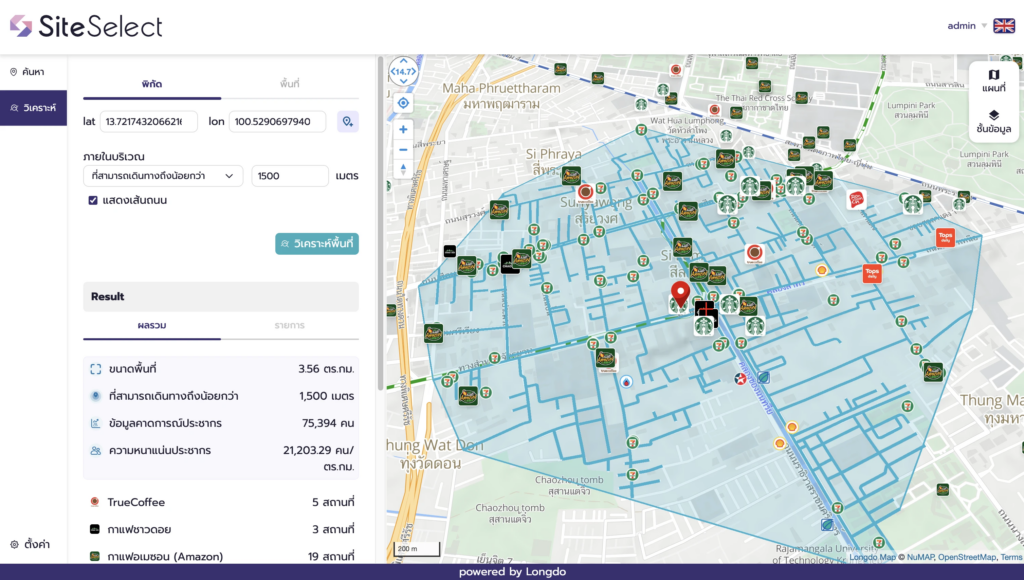The height and width of the screenshot is (580, 1024).
Task: Click the locate-me target icon on map
Action: click(x=403, y=103)
